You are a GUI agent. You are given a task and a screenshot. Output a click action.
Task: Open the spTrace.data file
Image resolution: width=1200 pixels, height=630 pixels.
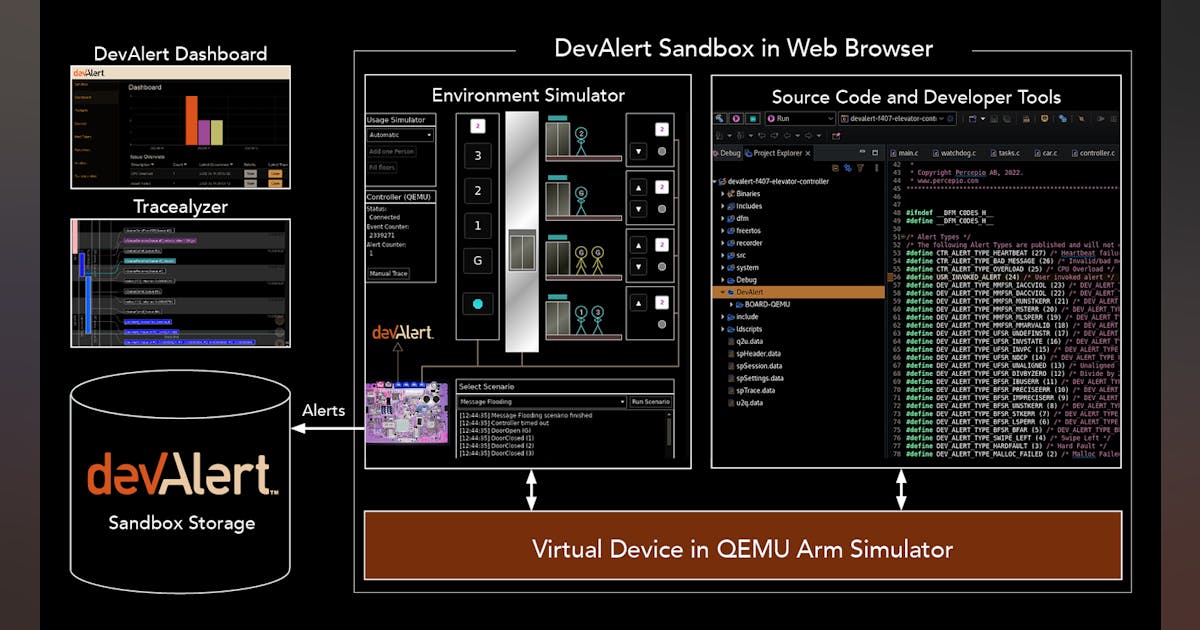pyautogui.click(x=752, y=390)
